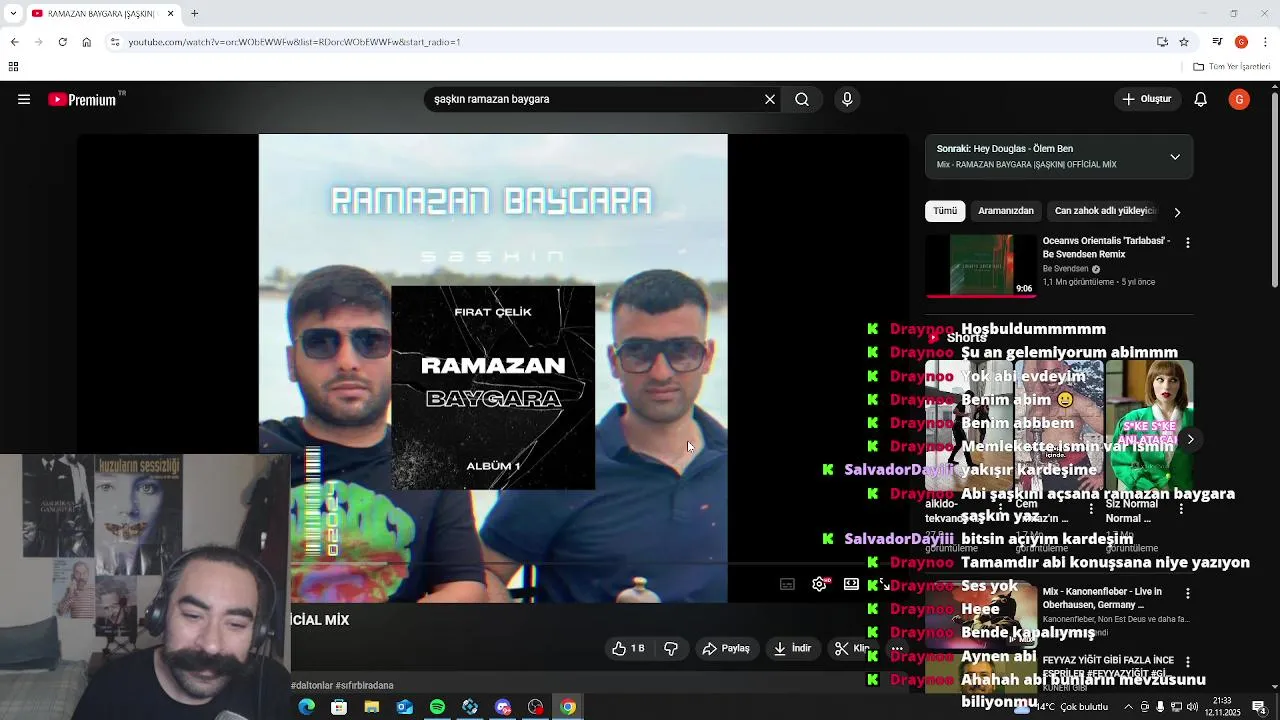Viewport: 1280px width, 720px height.
Task: Open YouTube notifications bell
Action: point(1201,99)
